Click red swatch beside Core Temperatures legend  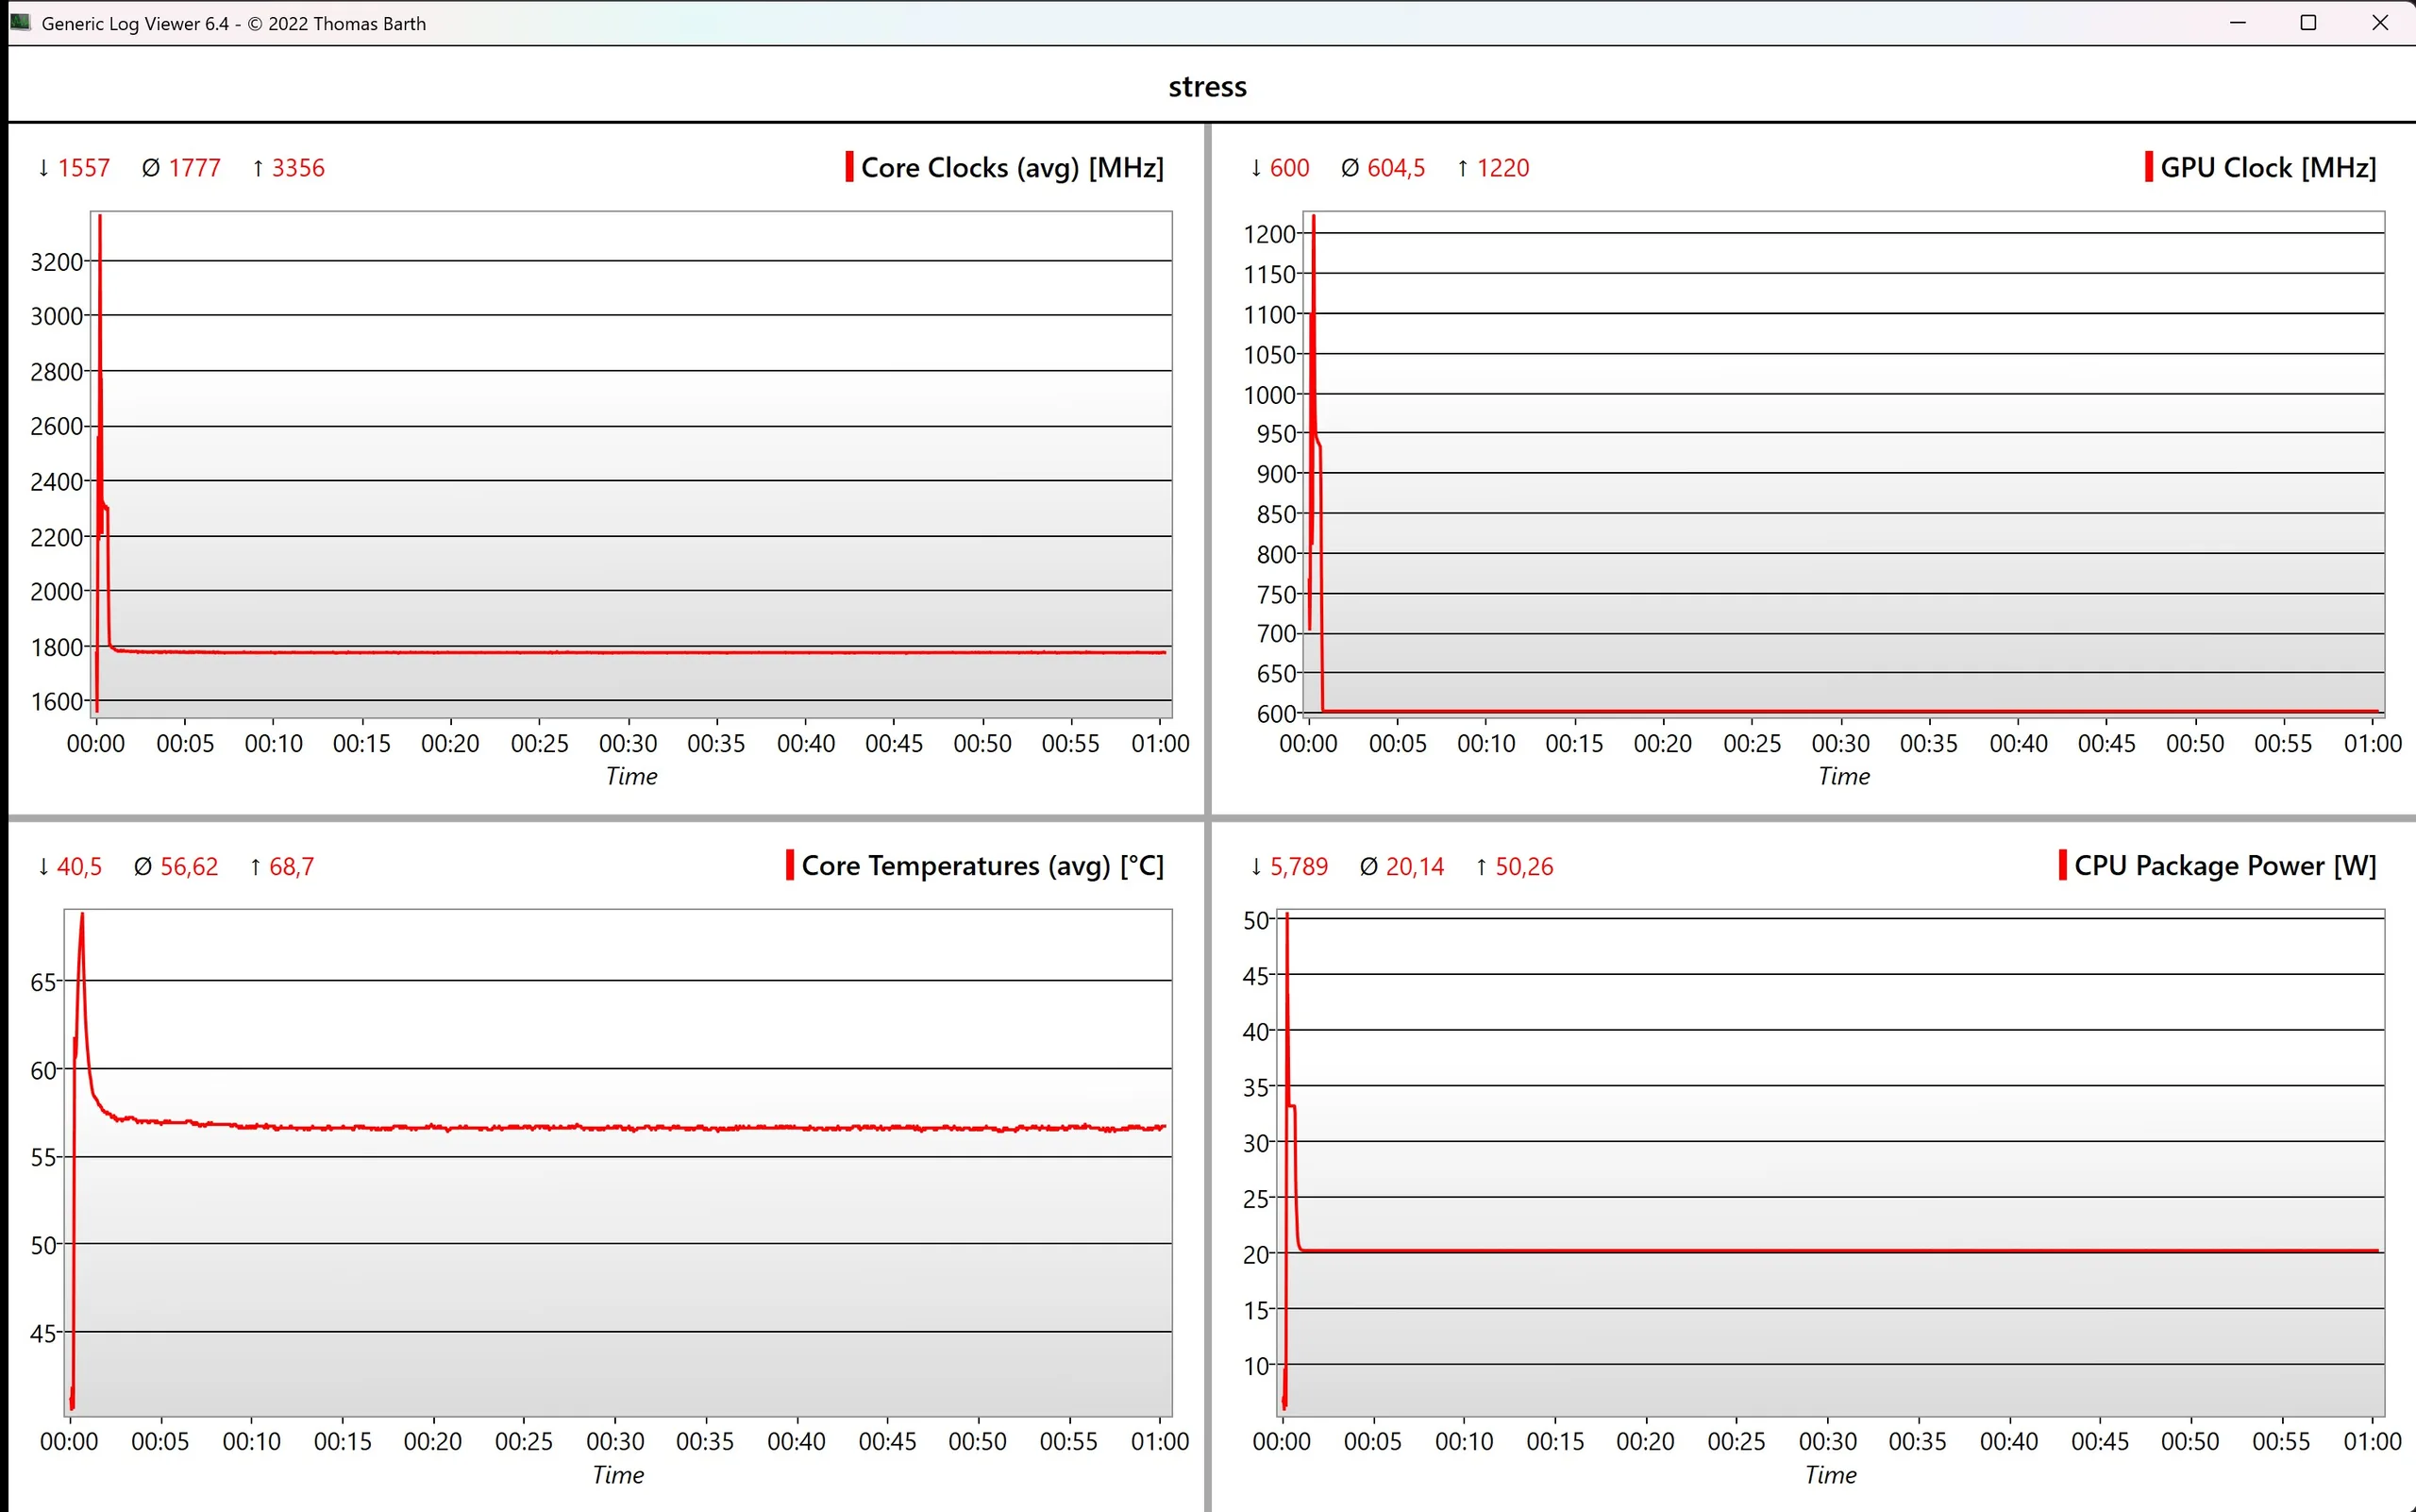[x=790, y=865]
